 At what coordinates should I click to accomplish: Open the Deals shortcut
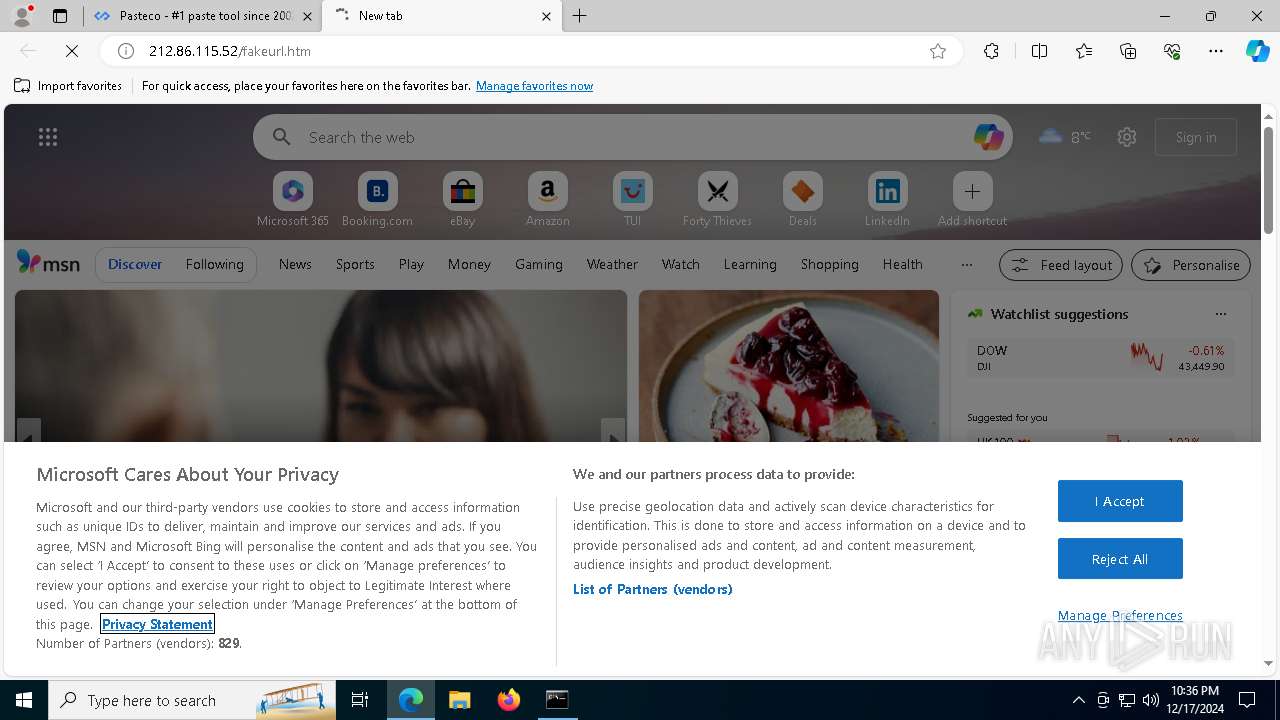[802, 200]
